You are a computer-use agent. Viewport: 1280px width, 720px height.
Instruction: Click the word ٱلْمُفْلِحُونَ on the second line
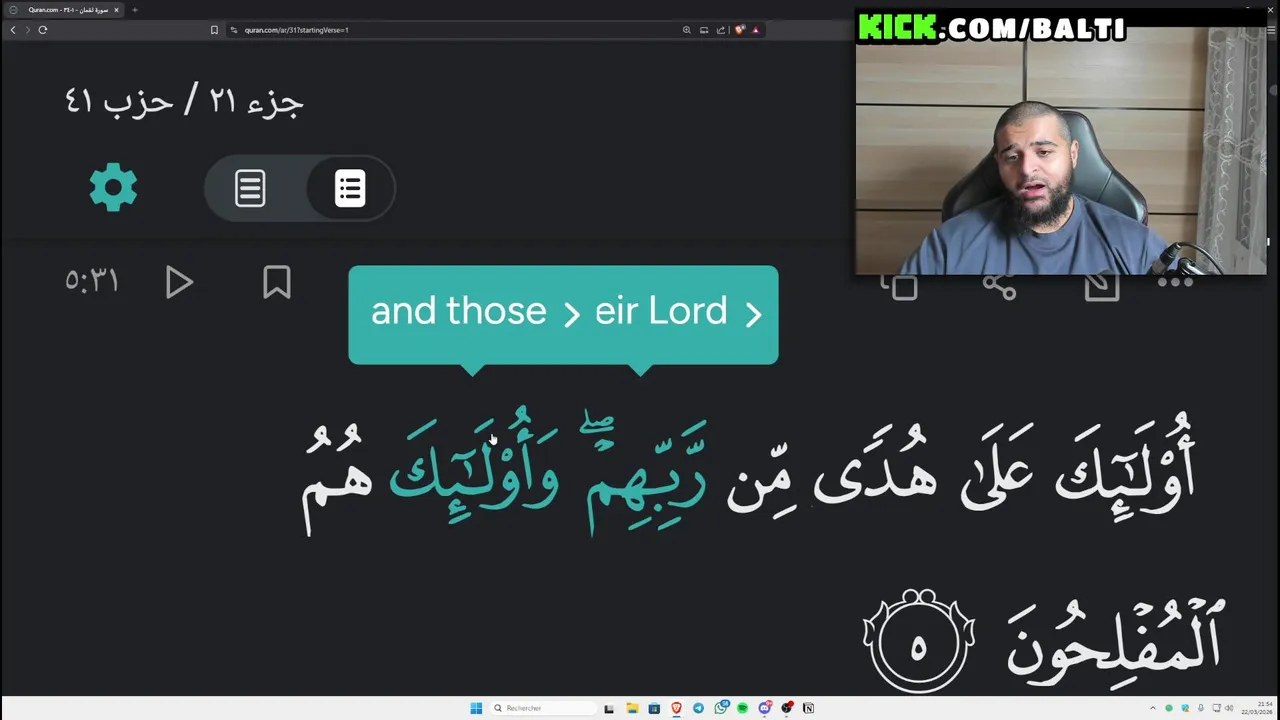coord(1115,640)
